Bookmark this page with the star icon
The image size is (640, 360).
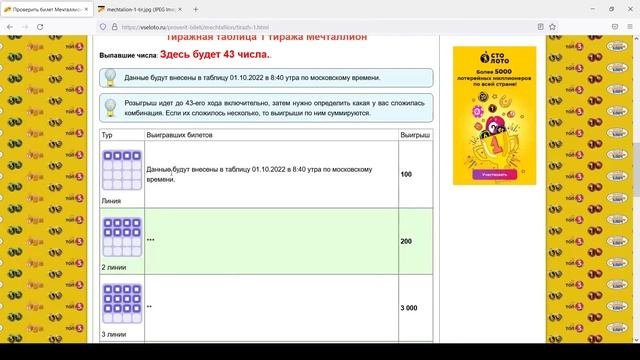[x=552, y=27]
